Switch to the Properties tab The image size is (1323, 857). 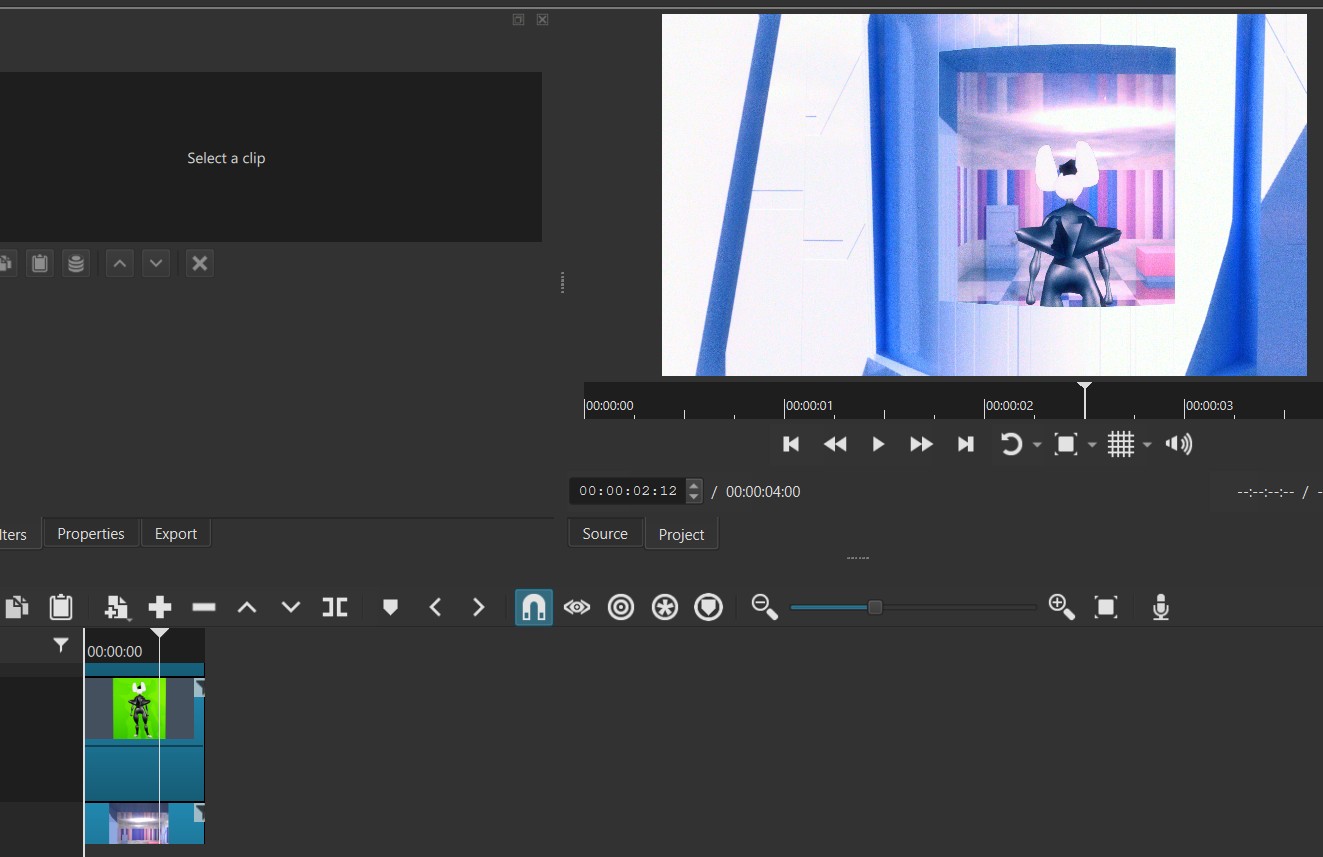coord(91,534)
